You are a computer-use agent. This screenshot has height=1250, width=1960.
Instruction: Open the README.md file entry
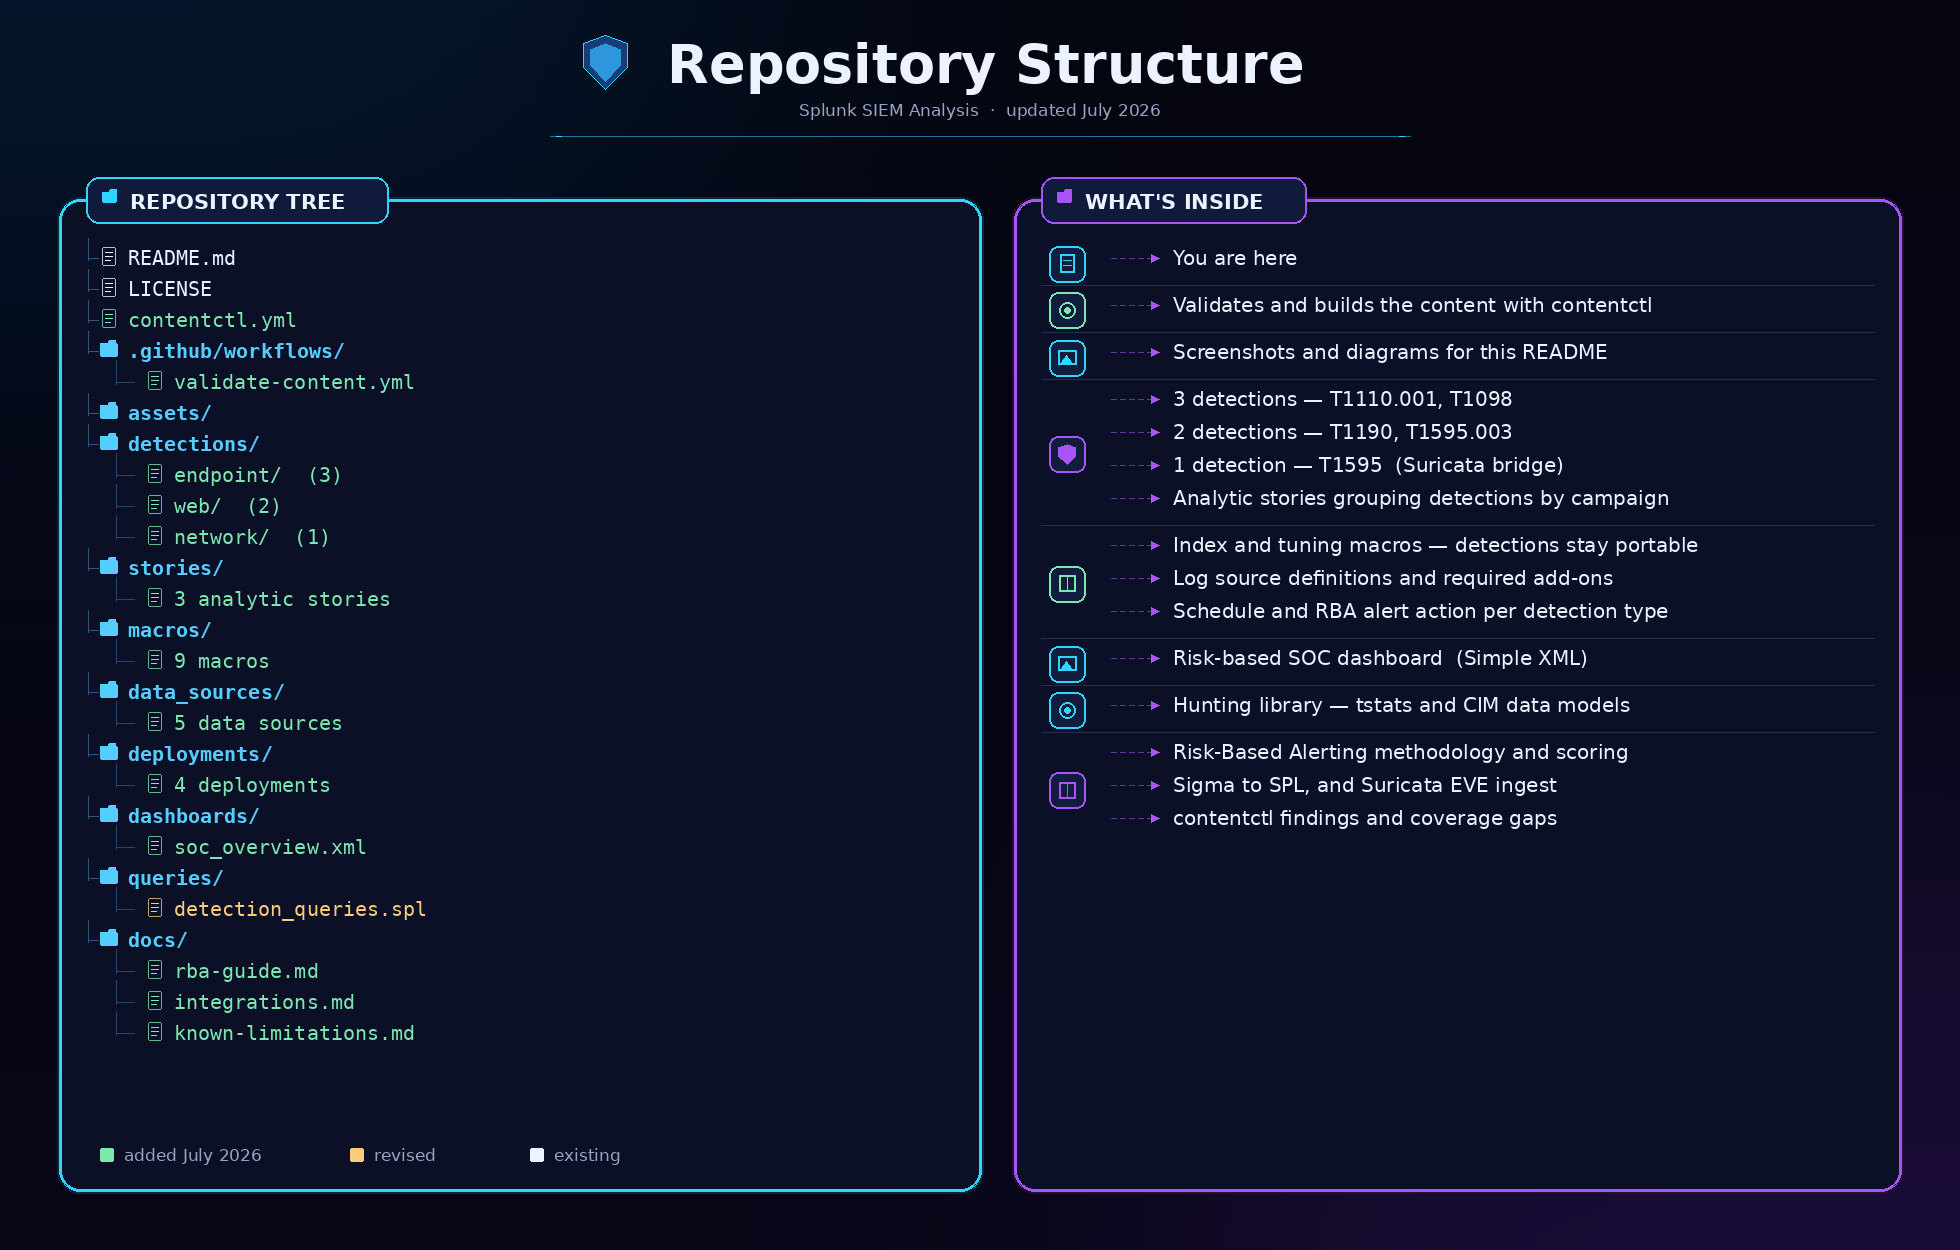point(181,258)
